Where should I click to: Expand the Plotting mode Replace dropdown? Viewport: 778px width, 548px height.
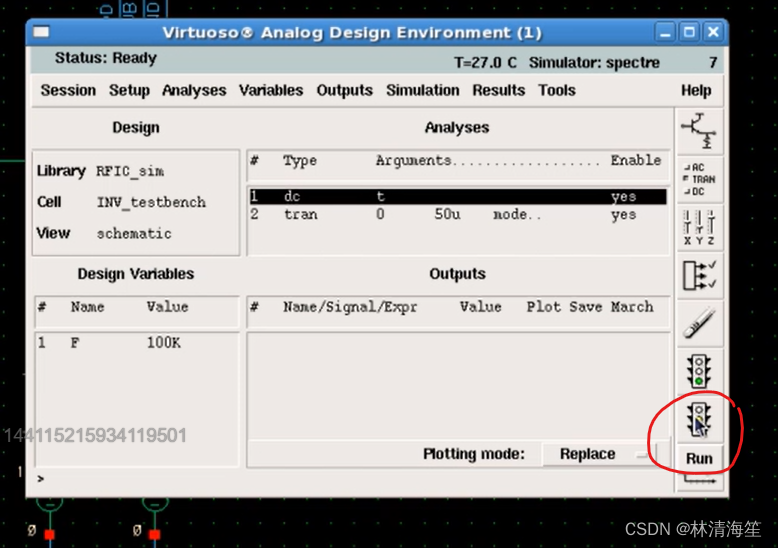click(x=599, y=454)
